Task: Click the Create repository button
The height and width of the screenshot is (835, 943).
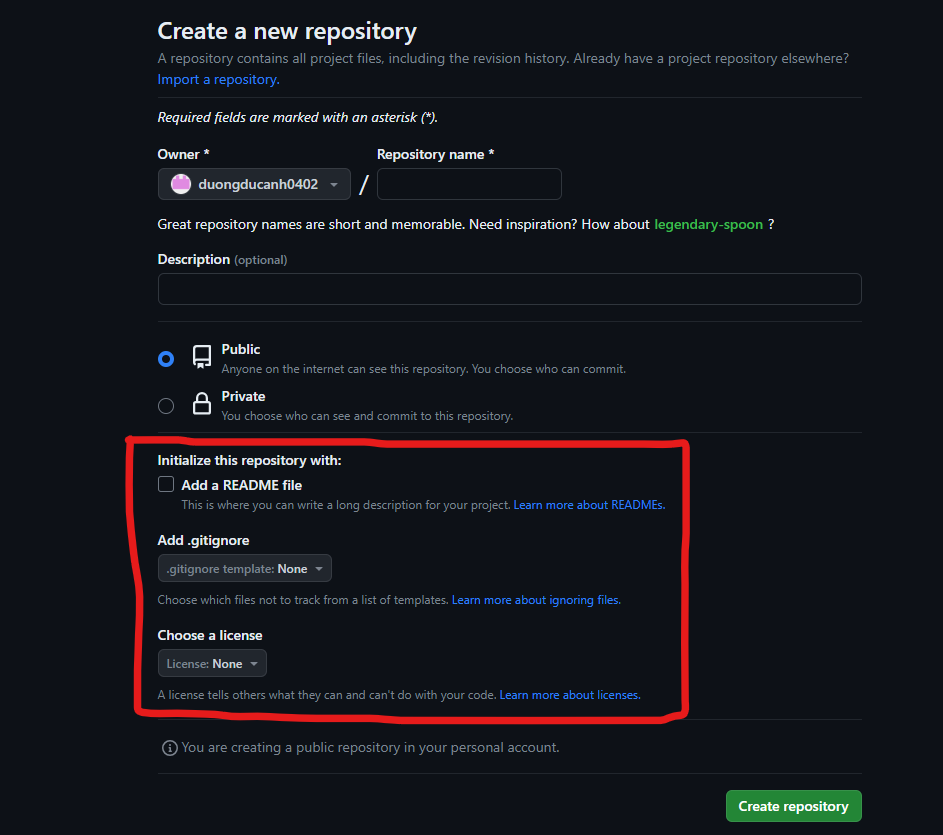Action: (793, 806)
